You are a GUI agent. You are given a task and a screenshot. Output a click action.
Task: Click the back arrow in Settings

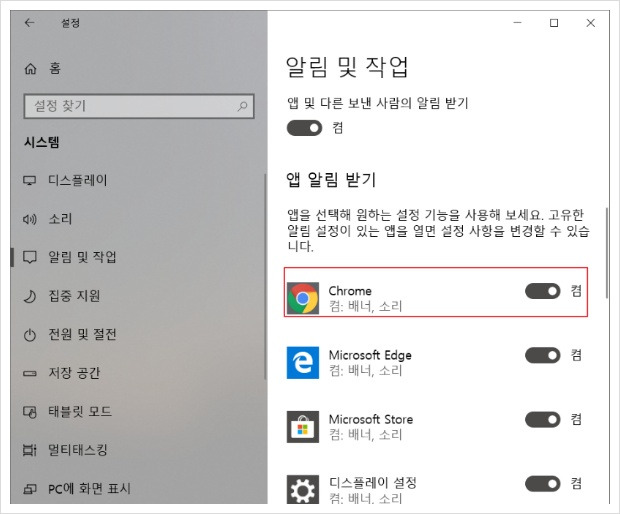pyautogui.click(x=30, y=23)
